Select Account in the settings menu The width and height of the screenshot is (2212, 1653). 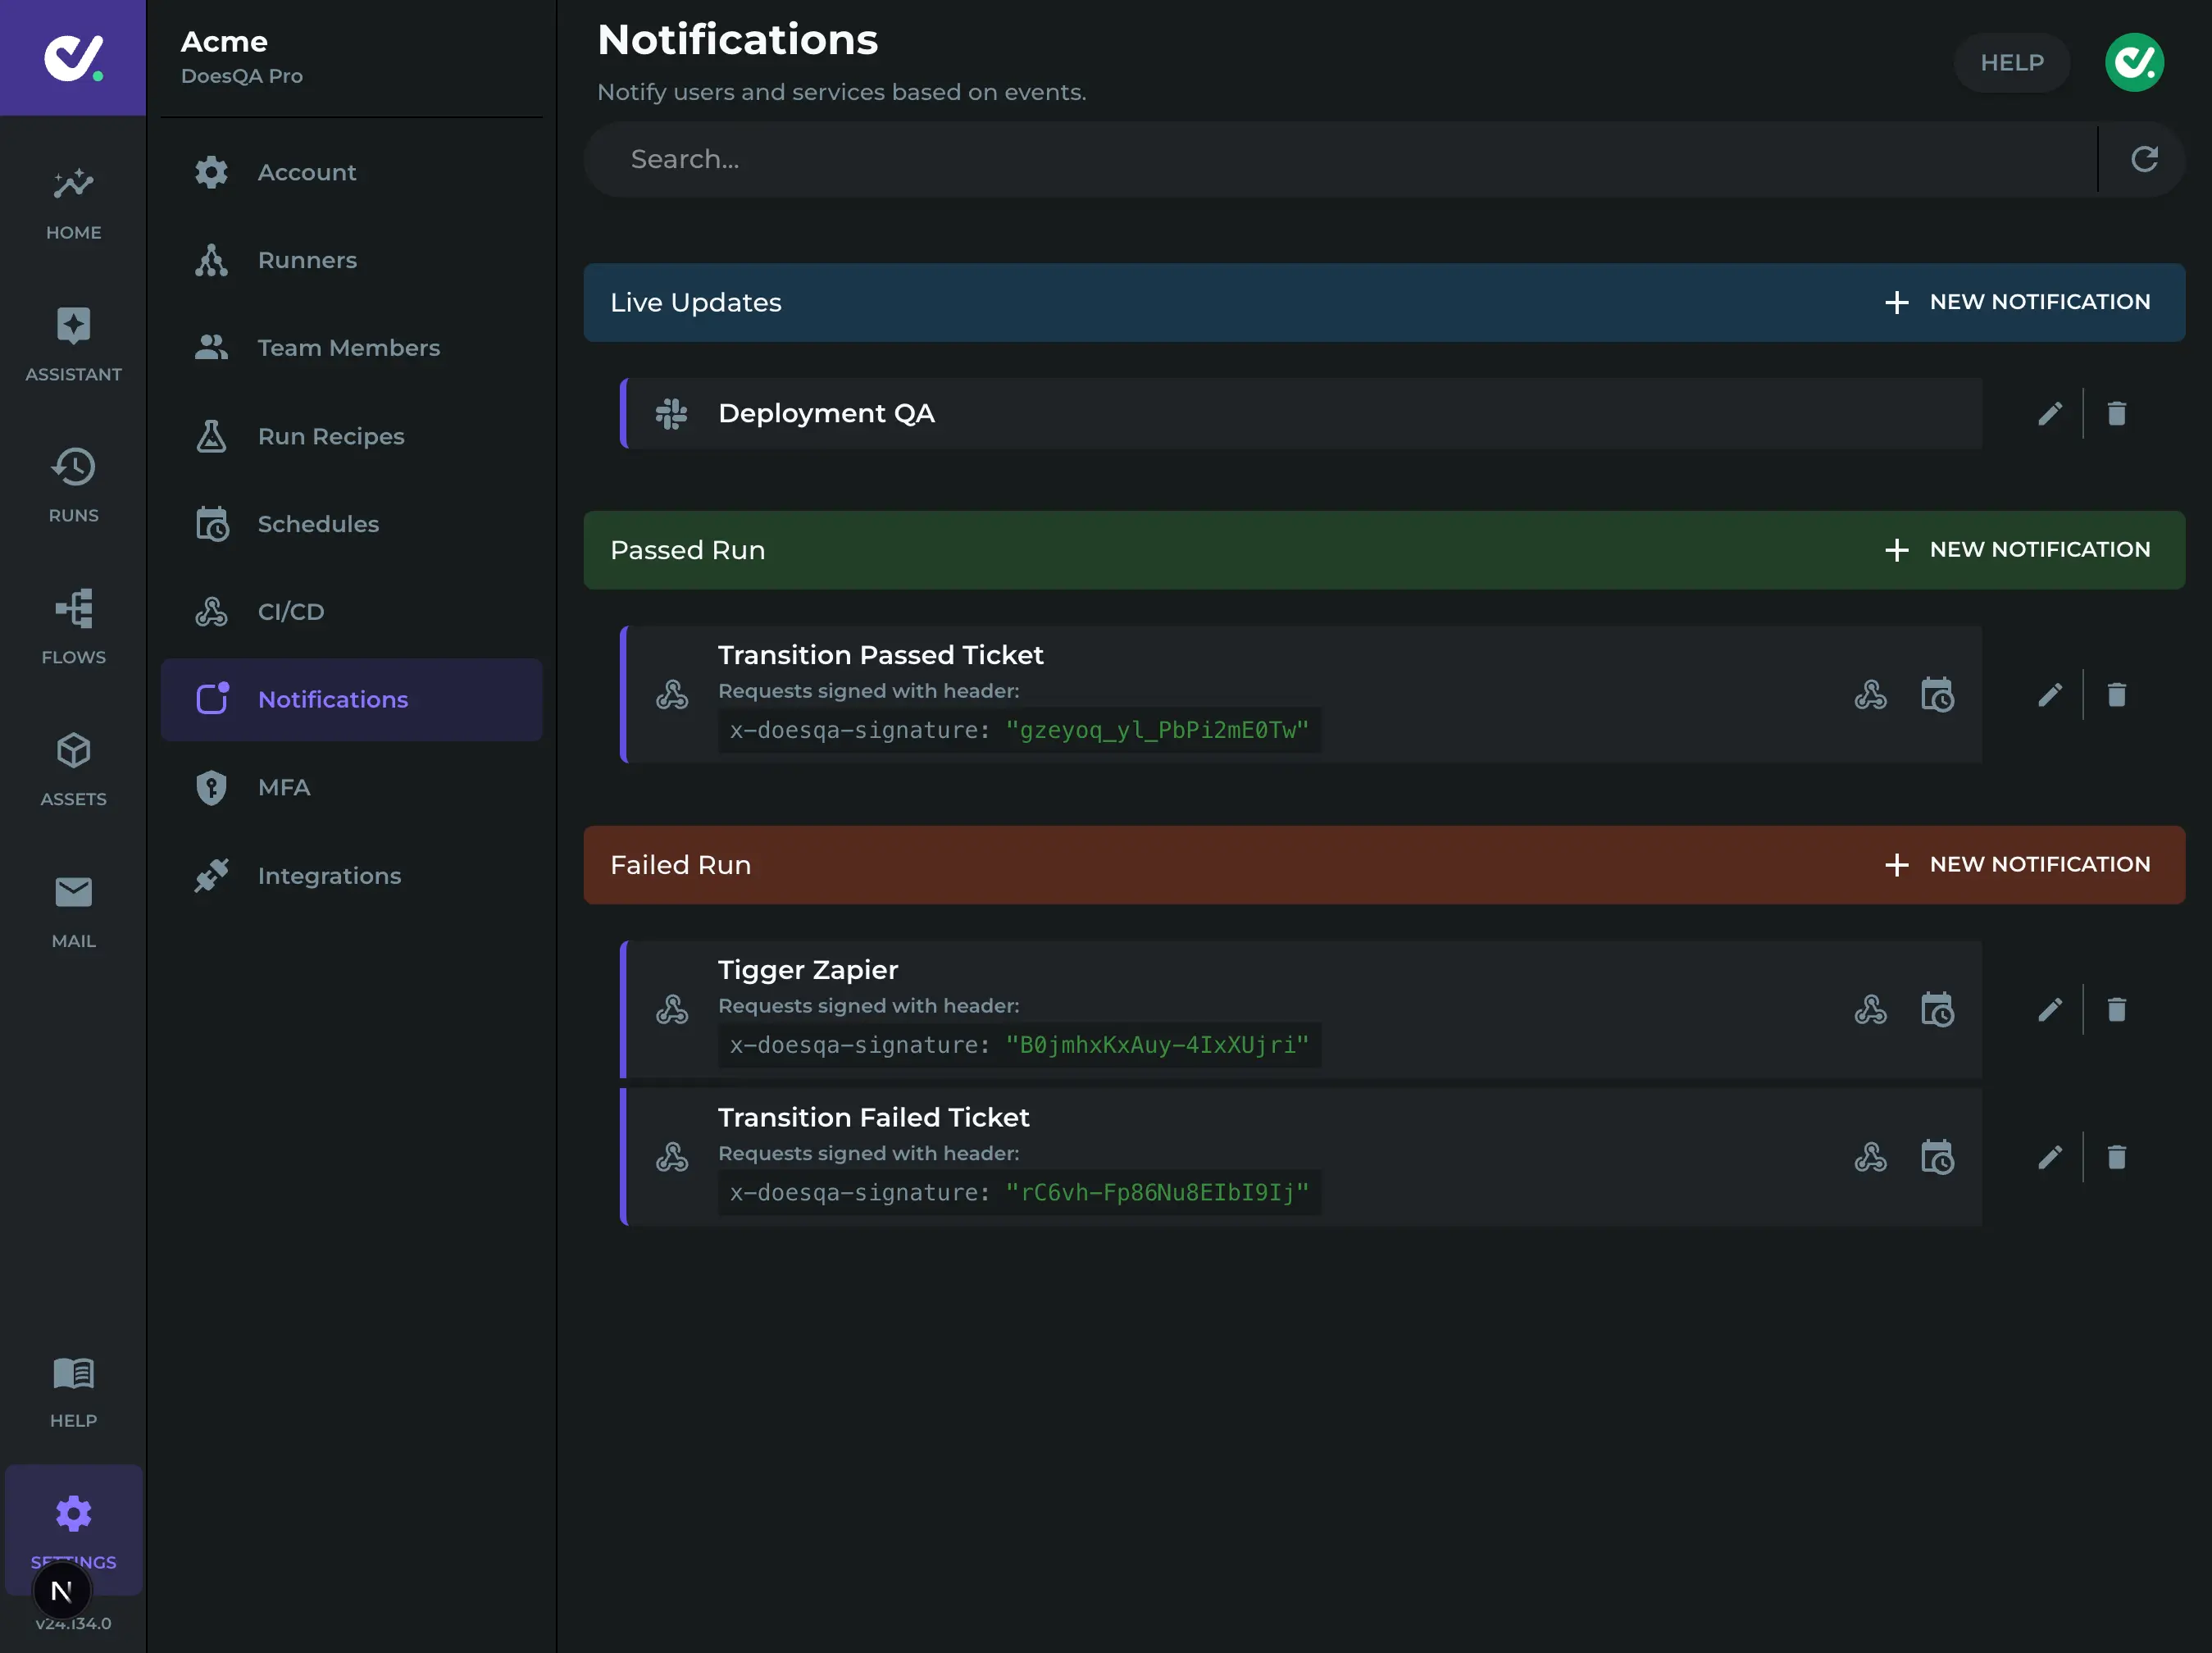306,171
